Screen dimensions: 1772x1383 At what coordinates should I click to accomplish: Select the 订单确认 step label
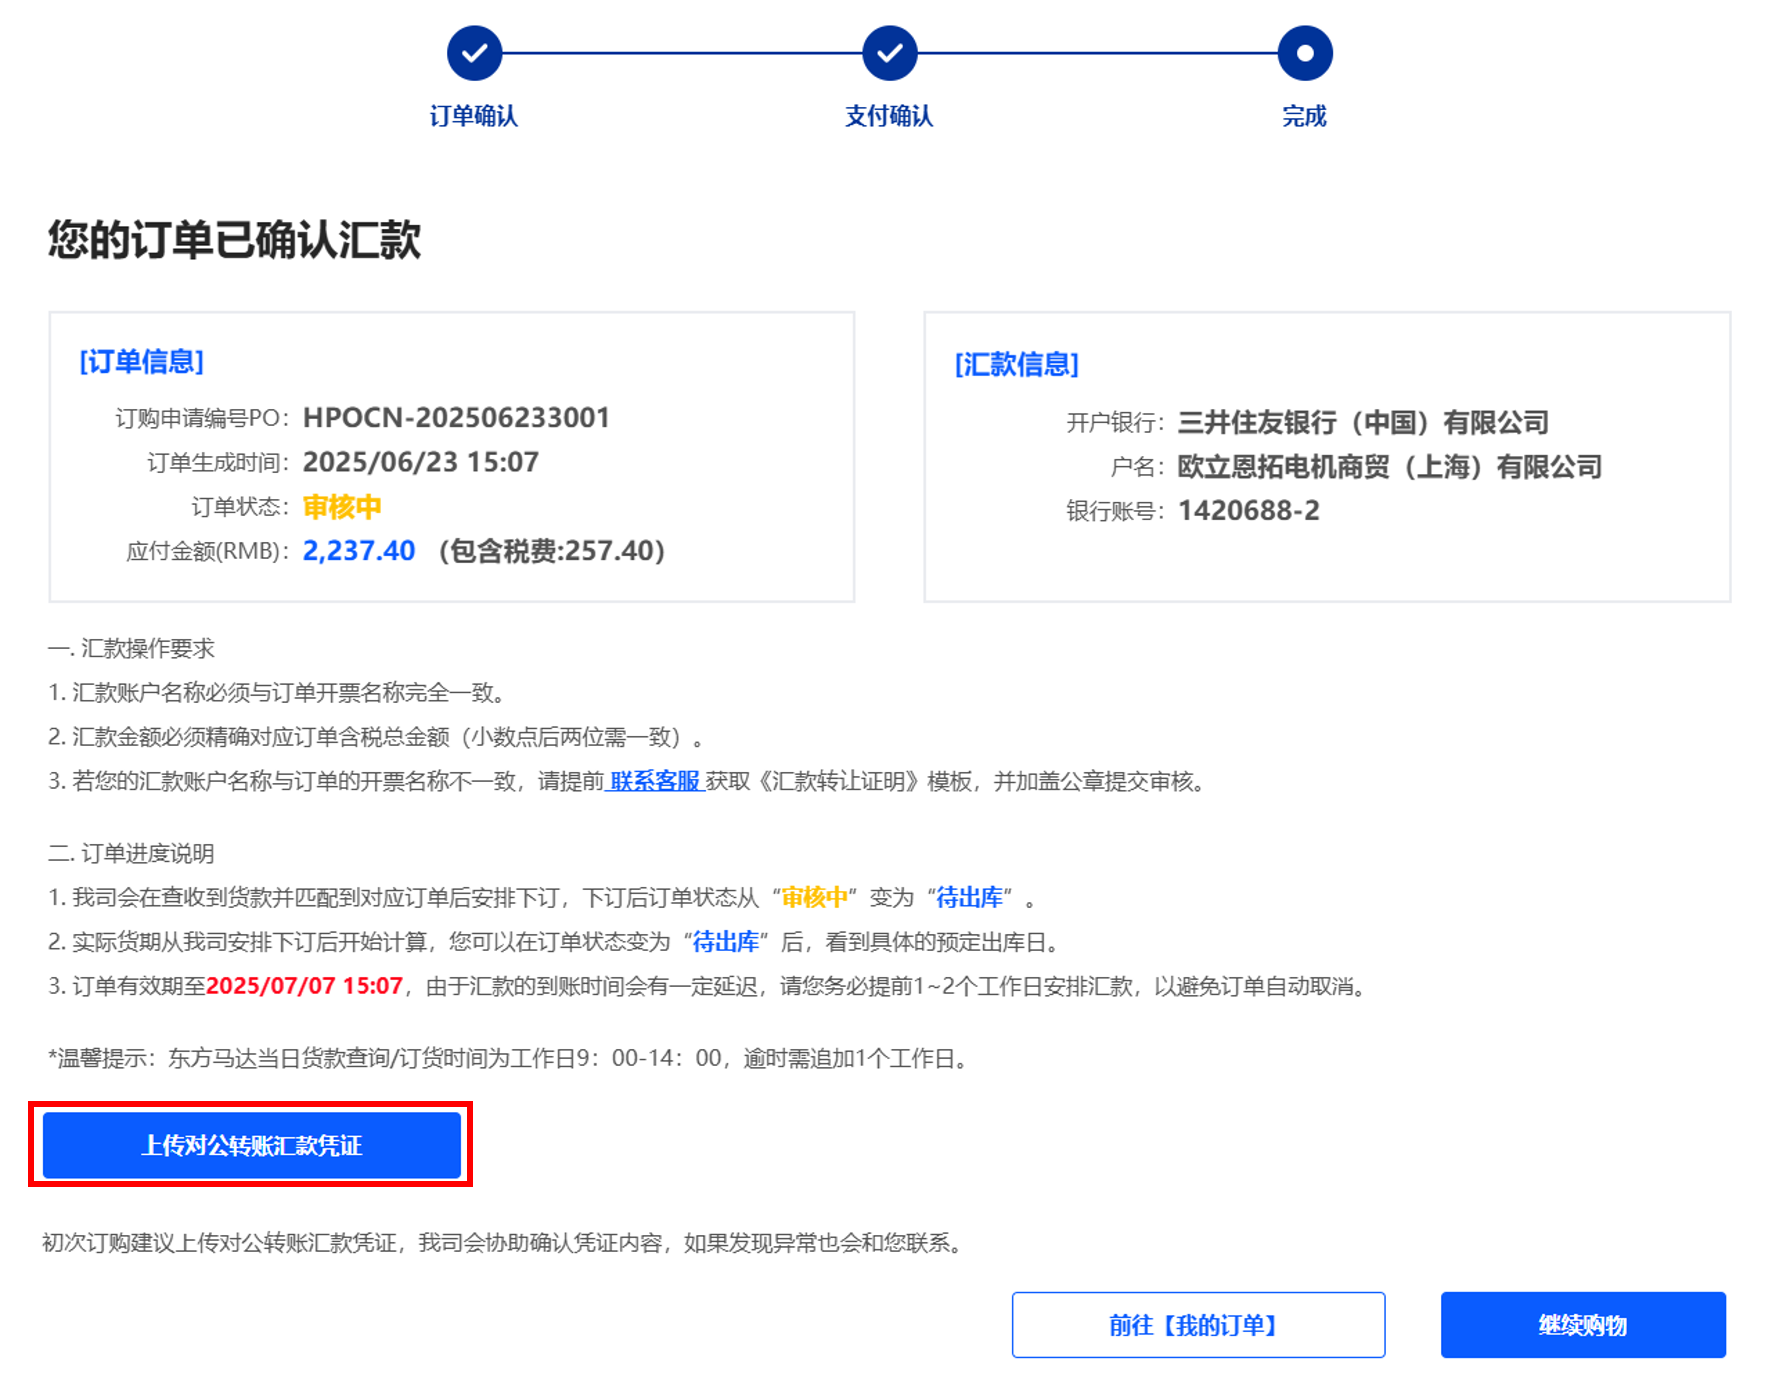(x=474, y=116)
